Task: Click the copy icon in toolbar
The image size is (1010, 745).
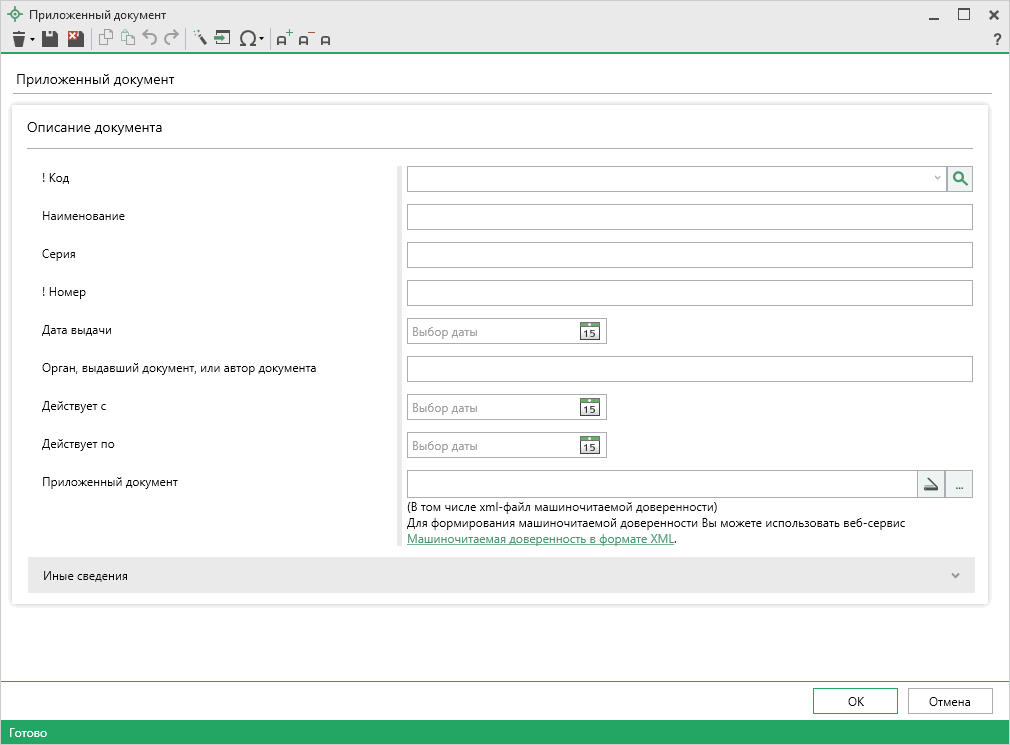Action: [x=106, y=39]
